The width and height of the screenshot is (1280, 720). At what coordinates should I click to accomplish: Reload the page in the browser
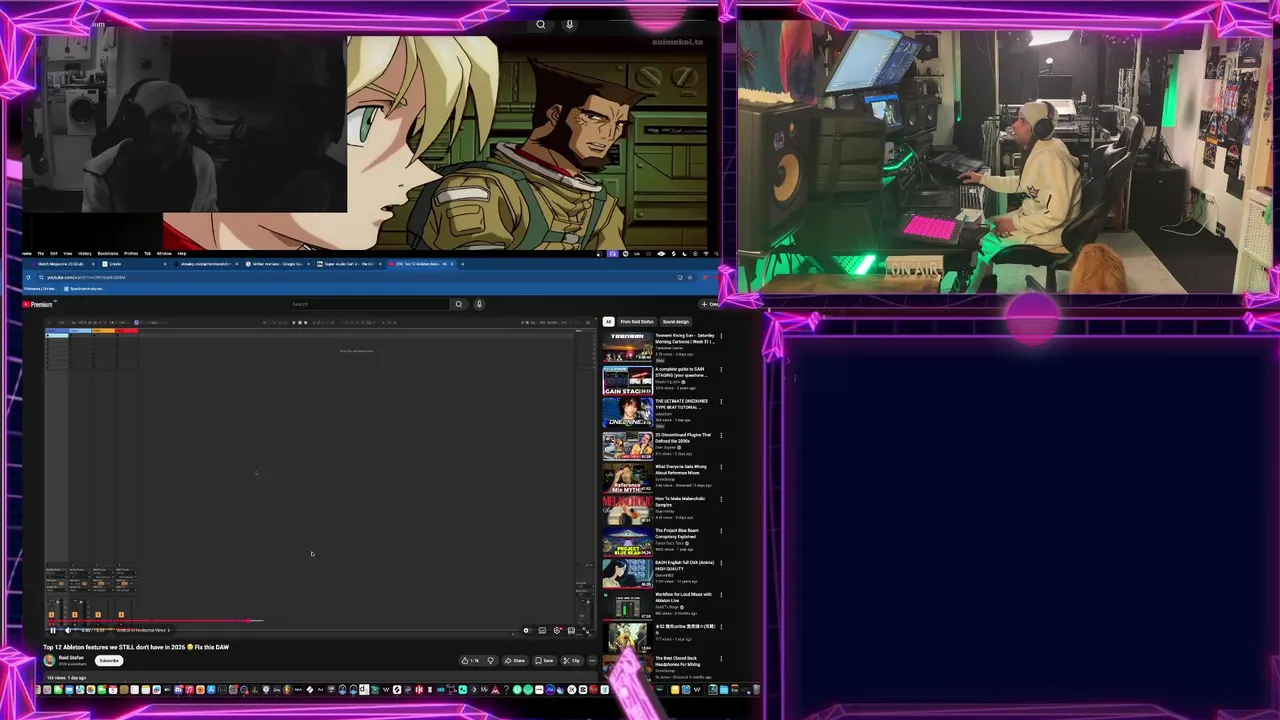pyautogui.click(x=28, y=277)
